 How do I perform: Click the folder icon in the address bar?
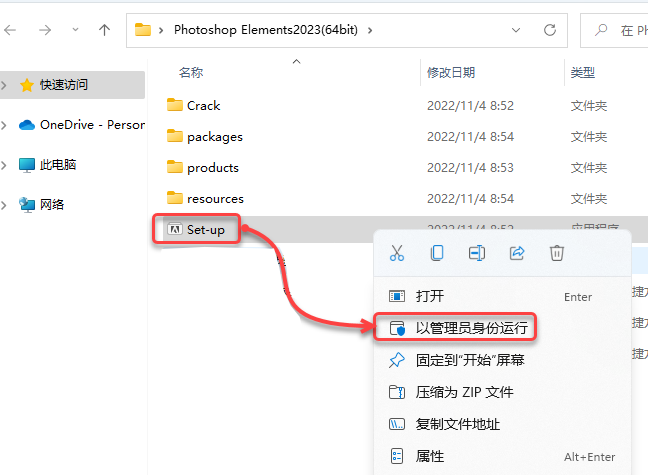coord(143,30)
